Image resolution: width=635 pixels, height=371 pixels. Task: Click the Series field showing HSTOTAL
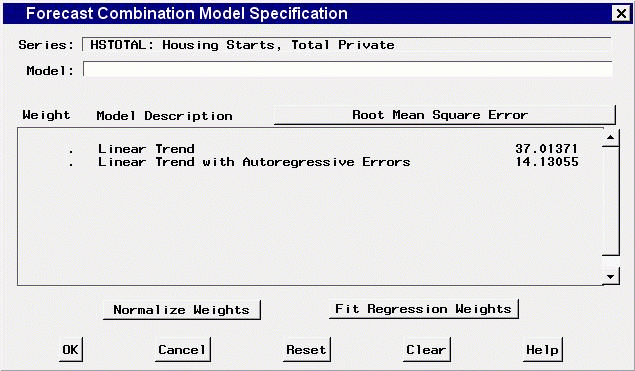point(347,45)
